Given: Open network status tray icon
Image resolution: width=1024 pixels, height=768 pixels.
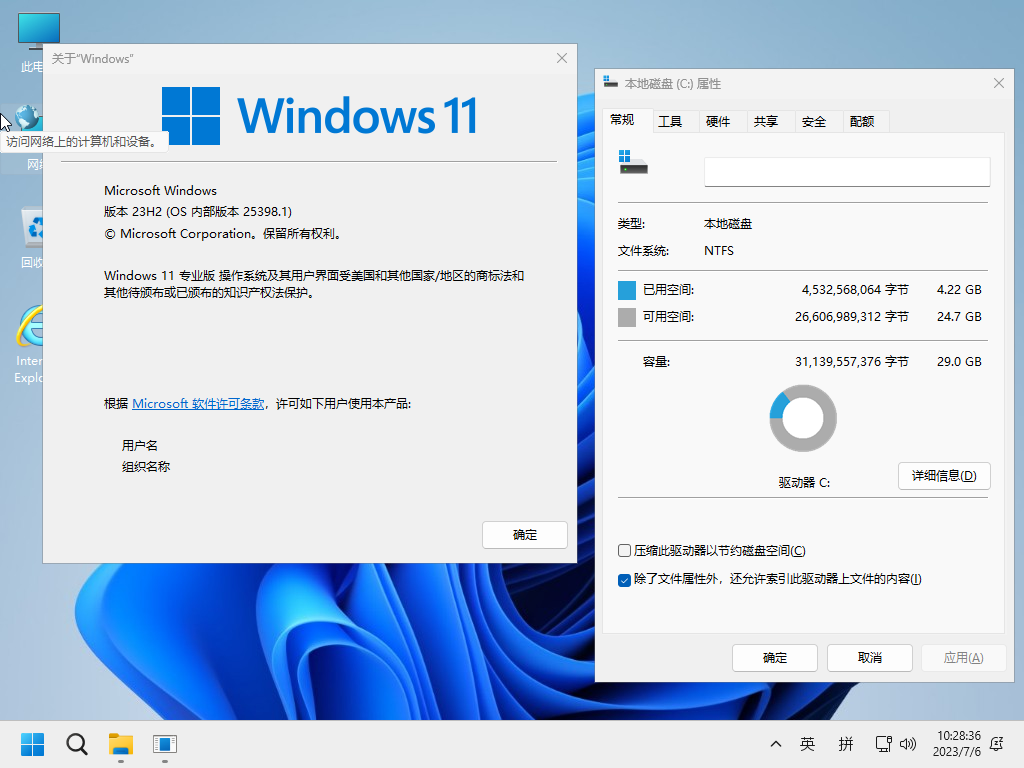Looking at the screenshot, I should click(x=884, y=744).
